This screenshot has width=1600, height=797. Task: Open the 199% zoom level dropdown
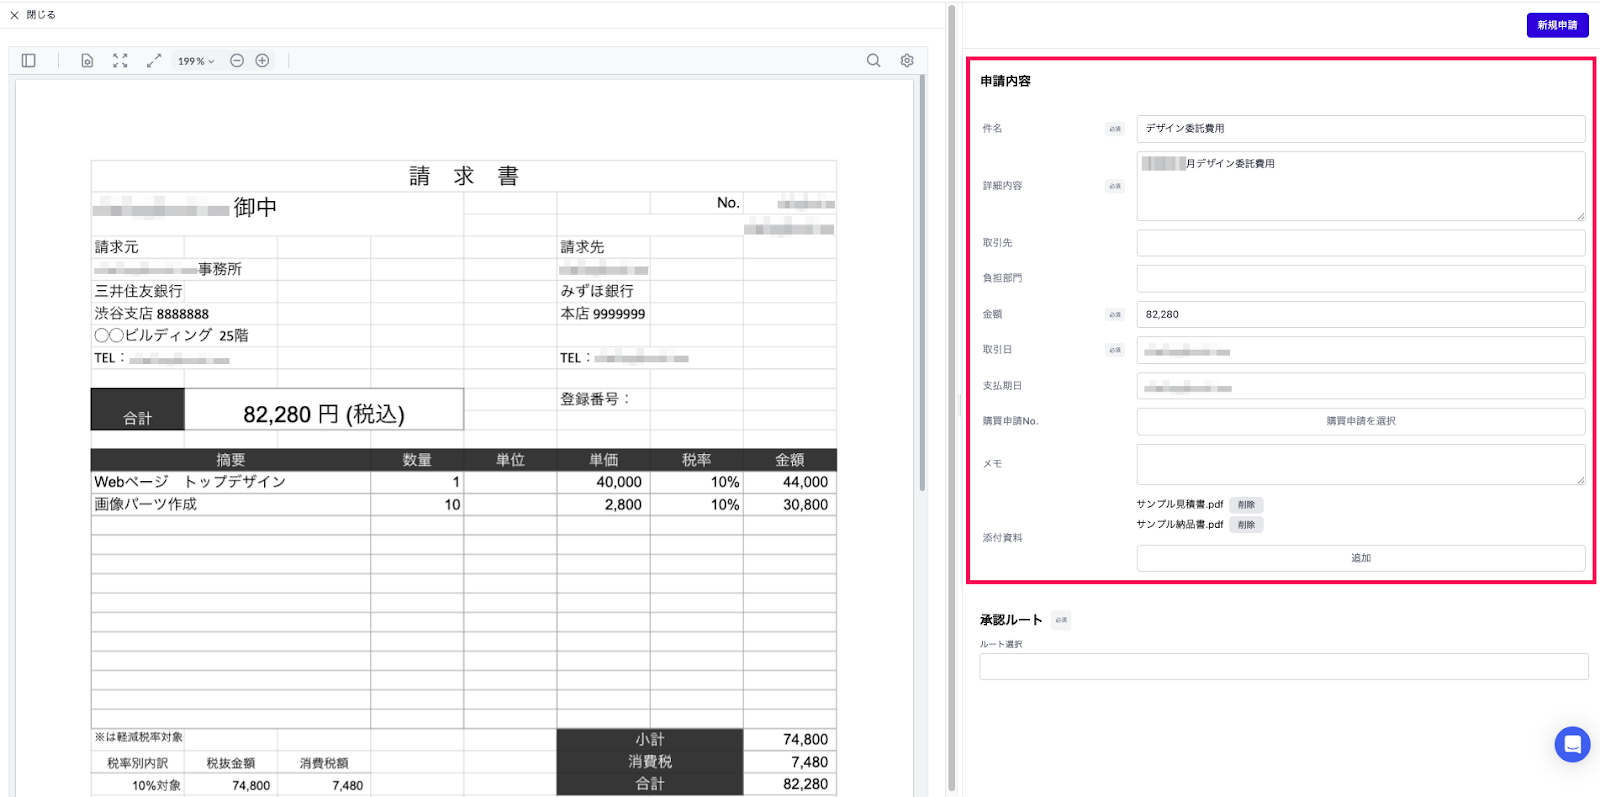click(x=196, y=61)
